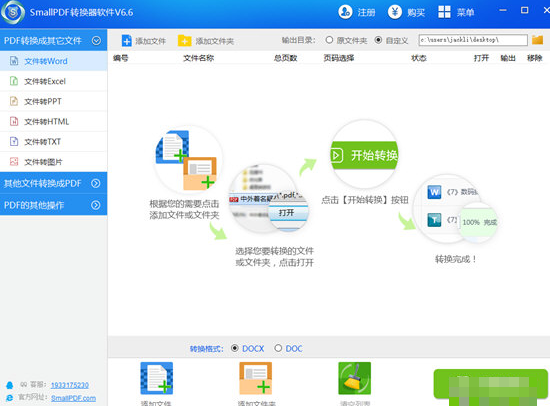Click the PPT file icon in sidebar
Screen dimensions: 550x406
(14, 101)
